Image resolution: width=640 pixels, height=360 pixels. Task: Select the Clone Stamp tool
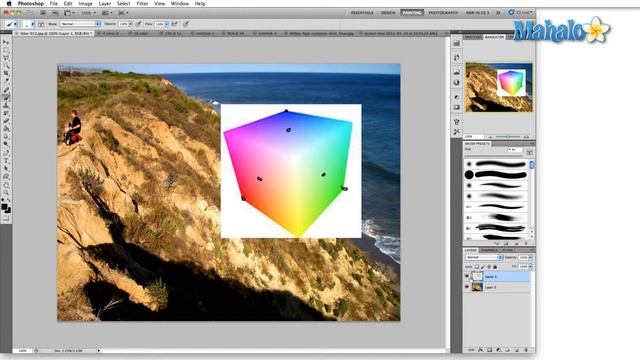point(6,105)
